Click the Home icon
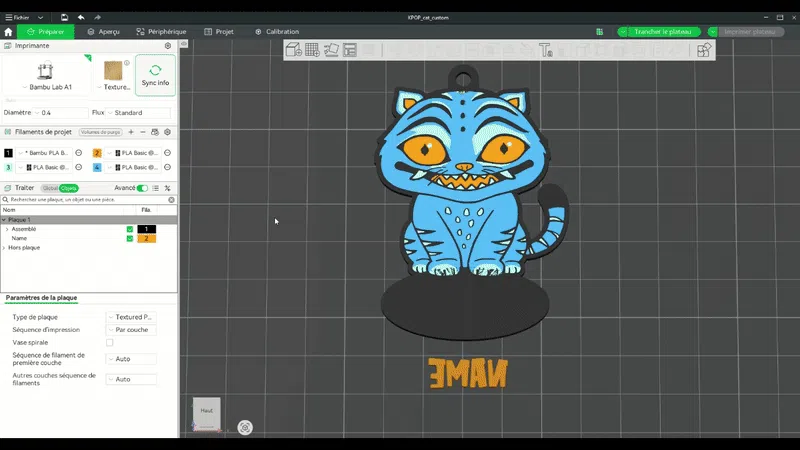 (8, 32)
